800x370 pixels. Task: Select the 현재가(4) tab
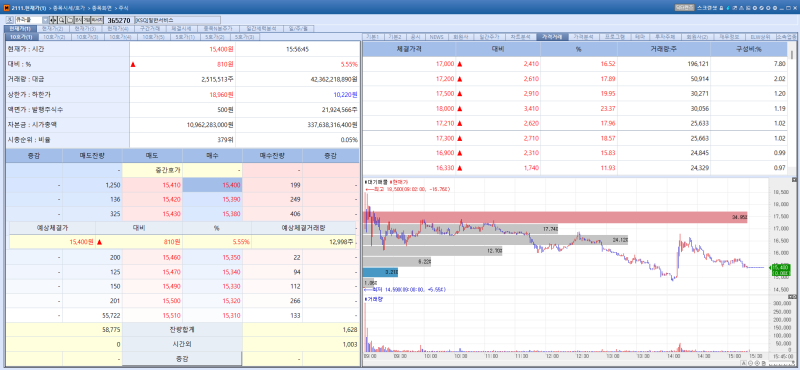(118, 29)
